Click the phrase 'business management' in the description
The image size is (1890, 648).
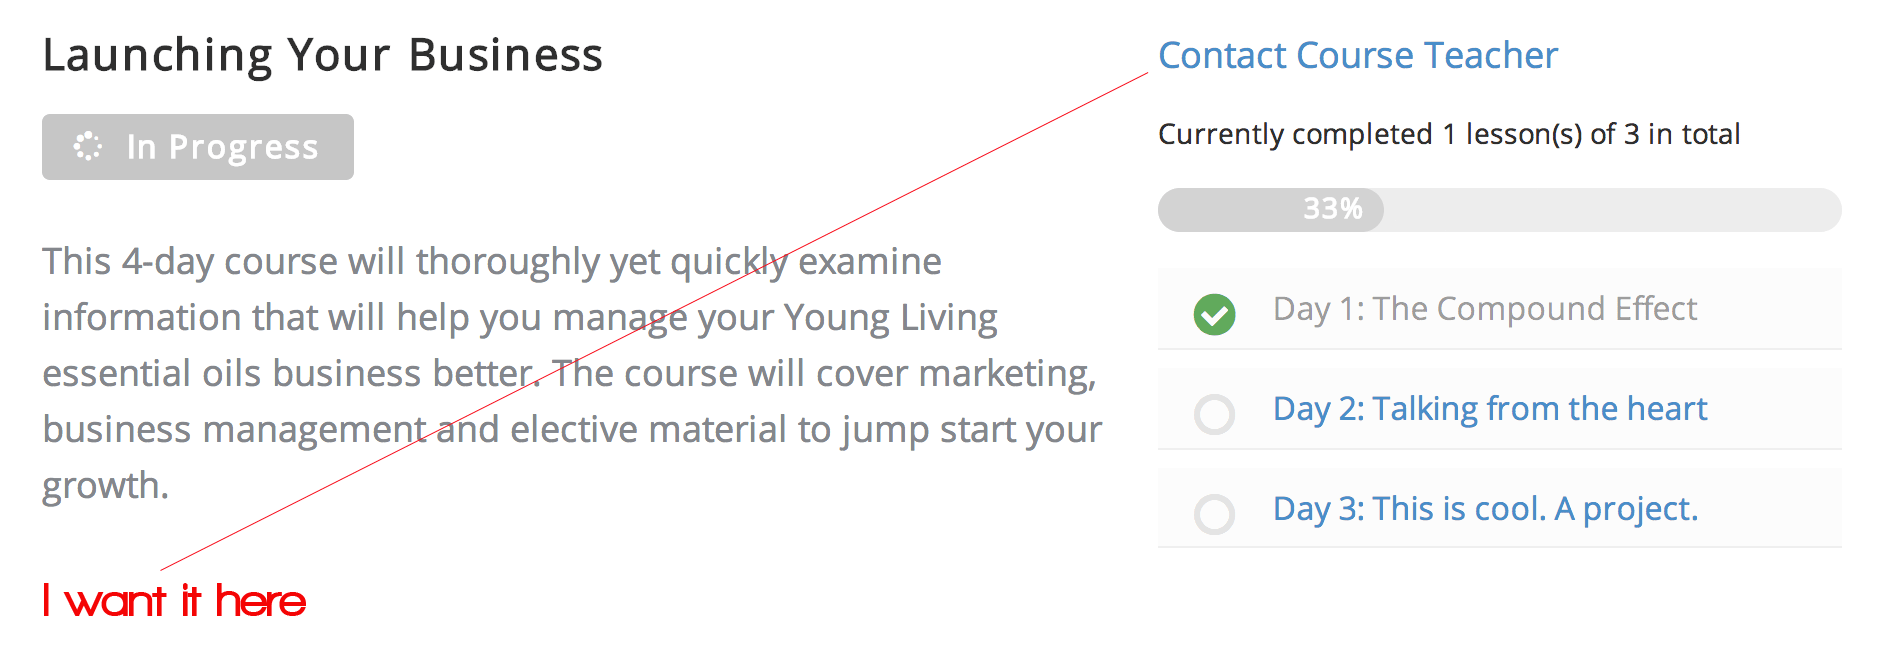235,430
